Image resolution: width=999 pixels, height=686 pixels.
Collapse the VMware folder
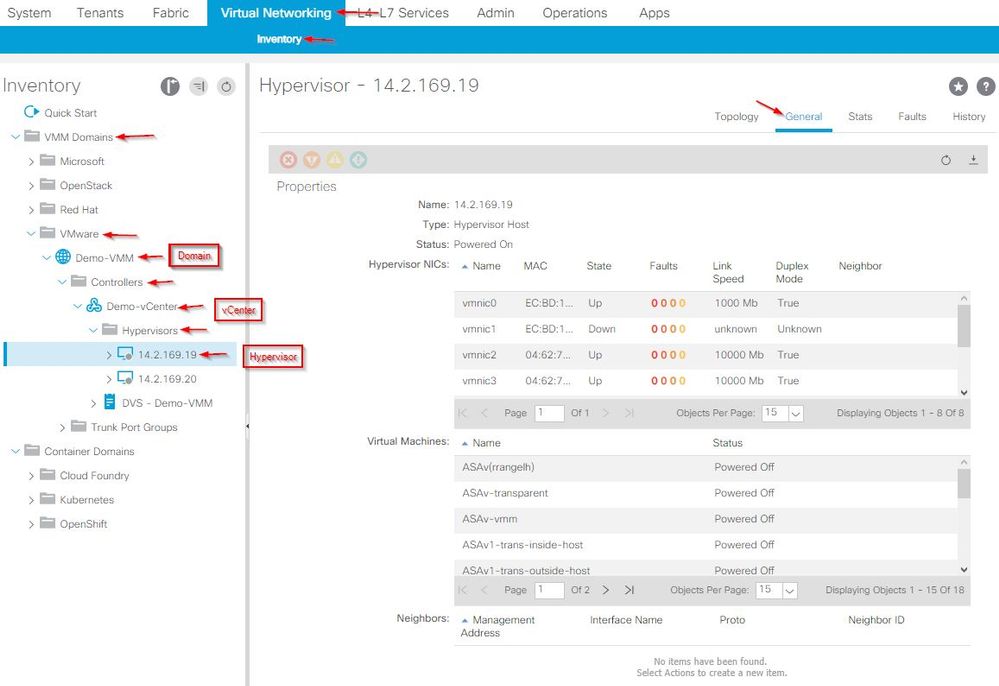31,234
